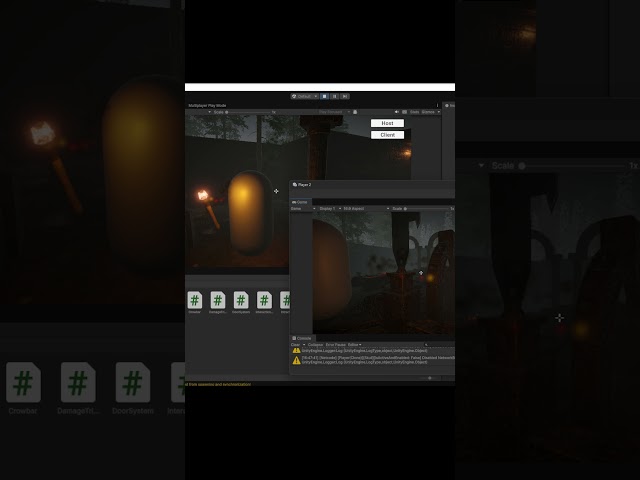This screenshot has height=480, width=640.
Task: Select the DamageTri... script asset
Action: tap(218, 302)
